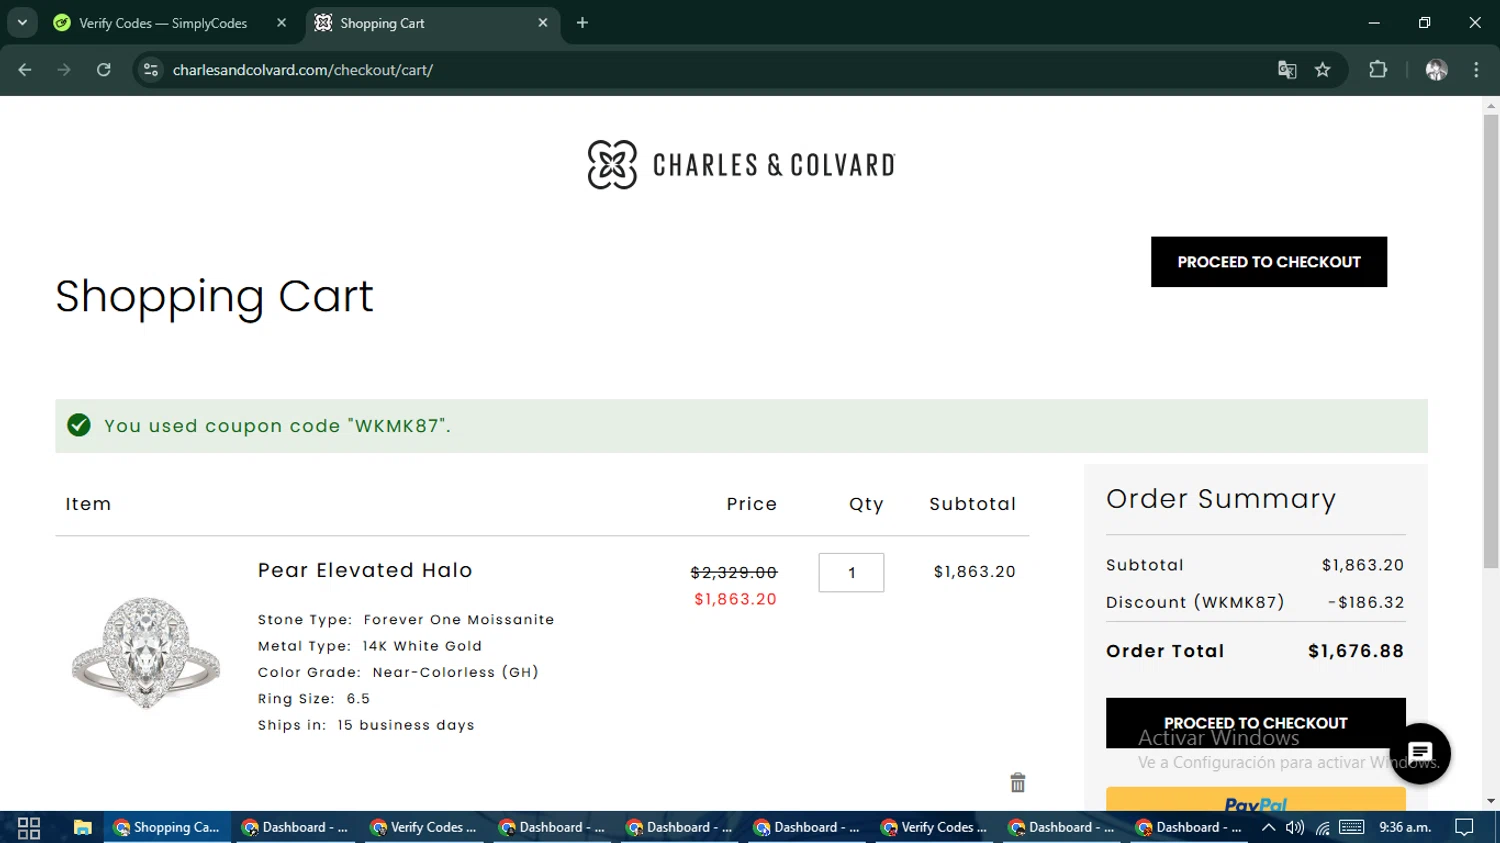Image resolution: width=1500 pixels, height=843 pixels.
Task: Select the Order Total amount $1,676.88
Action: 1356,651
